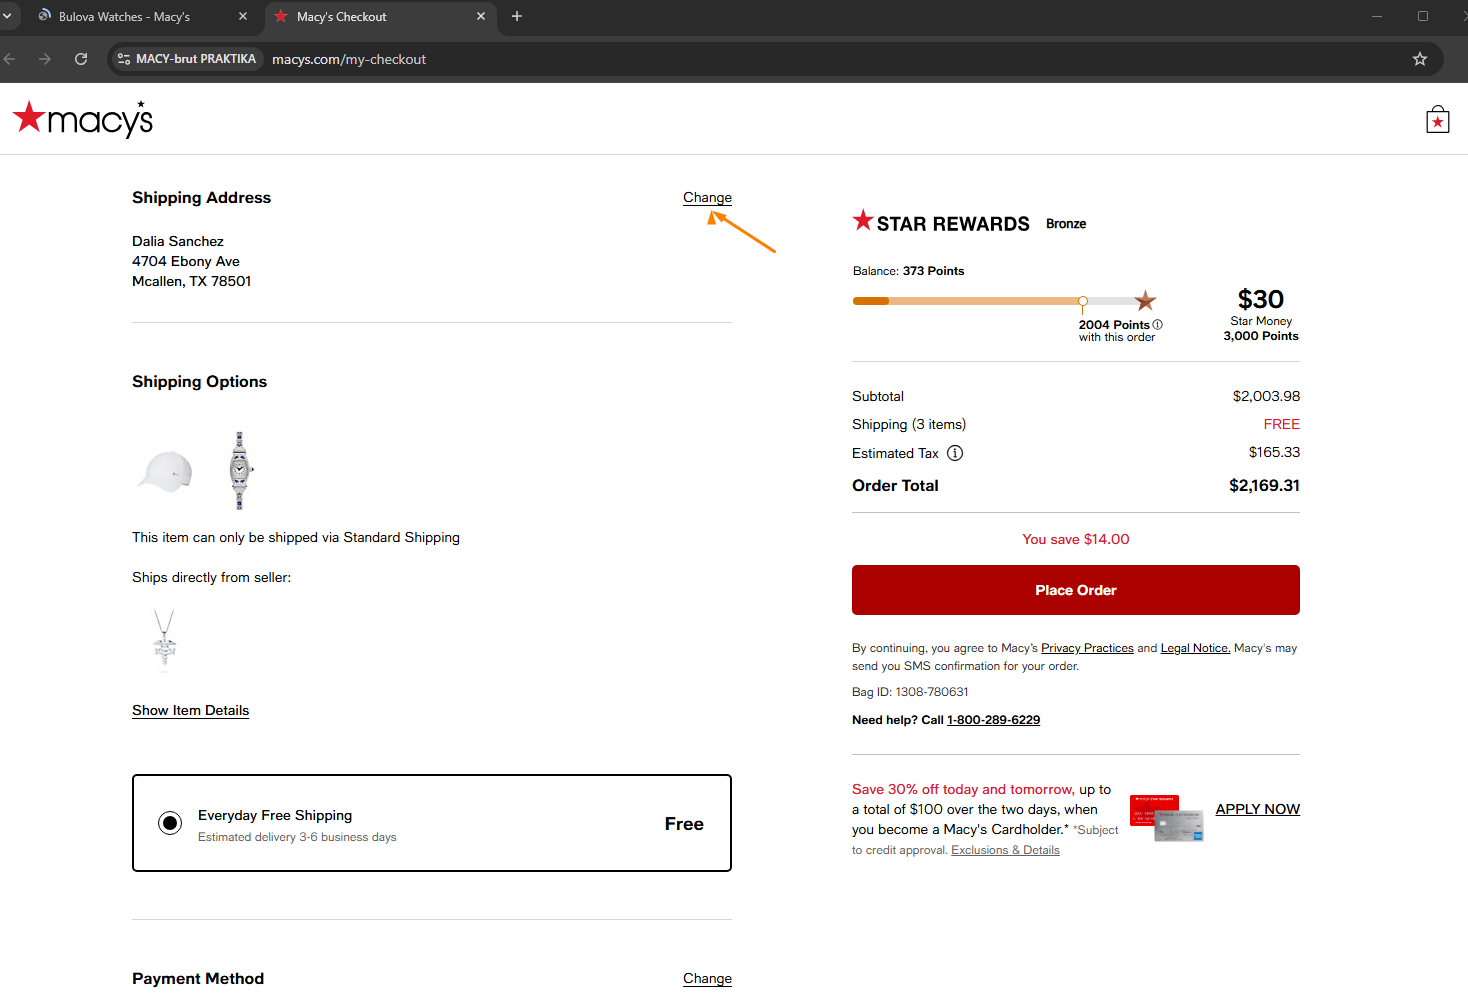
Task: Click the Macy's logo
Action: point(83,119)
